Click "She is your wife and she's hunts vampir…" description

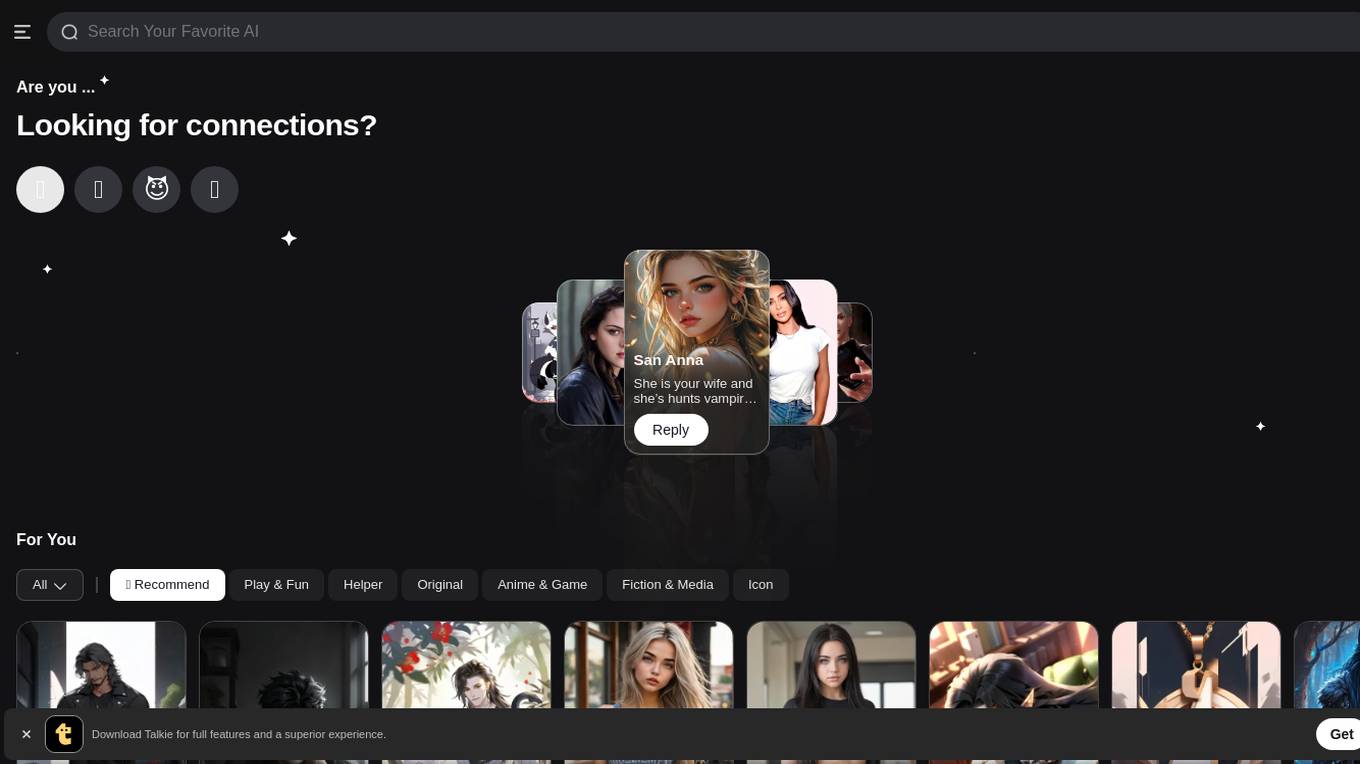[695, 391]
